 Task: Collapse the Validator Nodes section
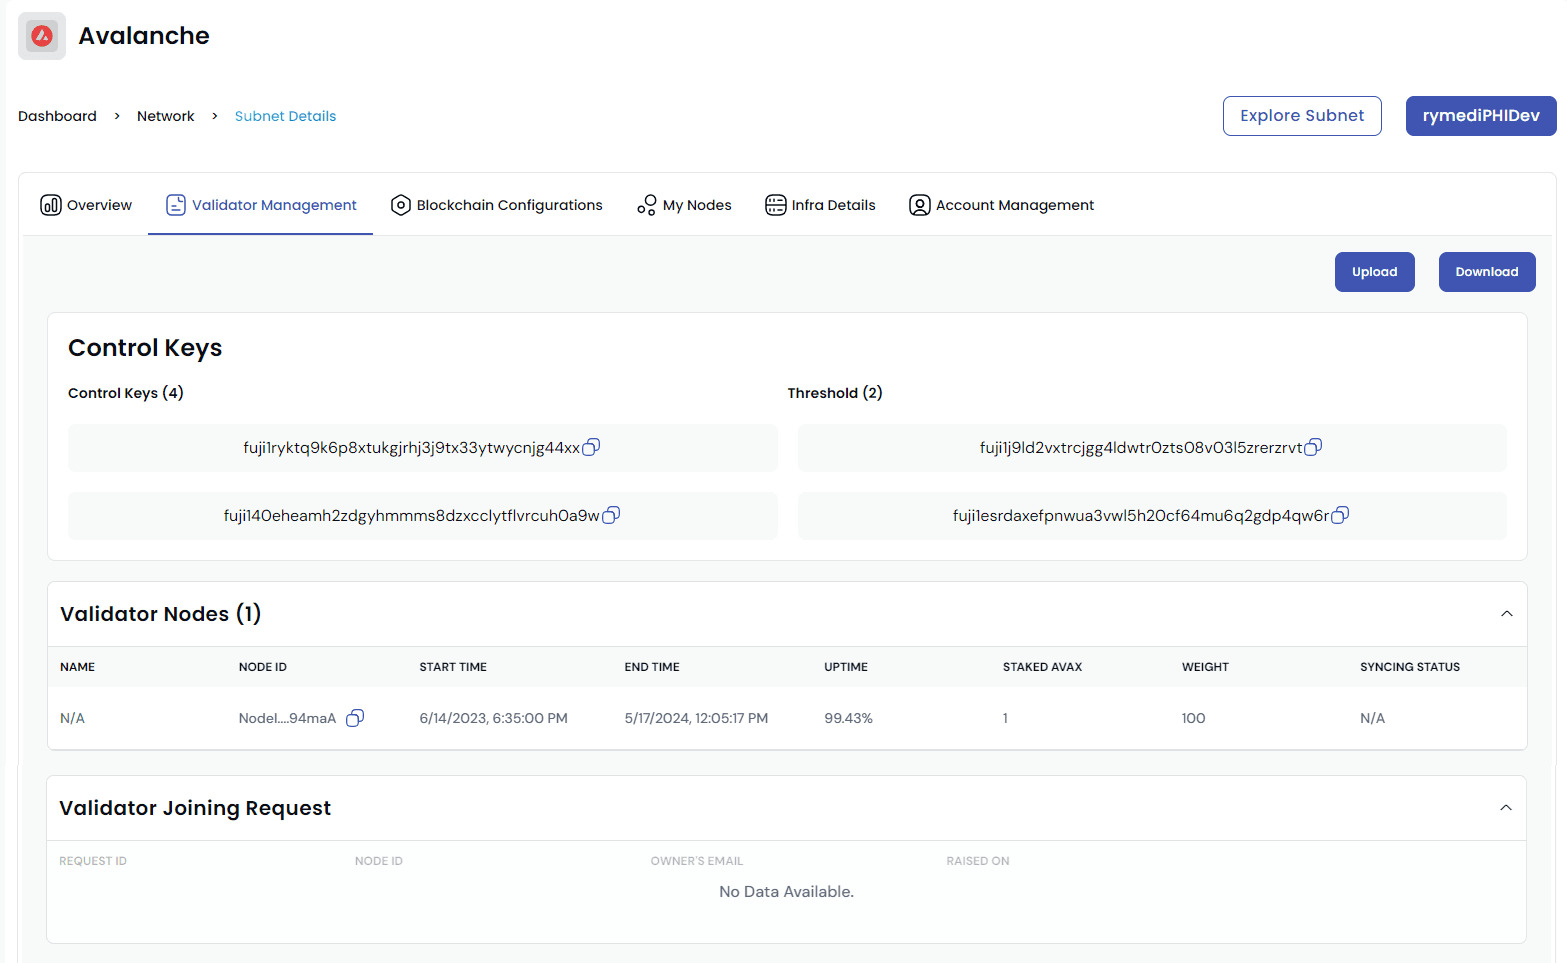(1507, 614)
